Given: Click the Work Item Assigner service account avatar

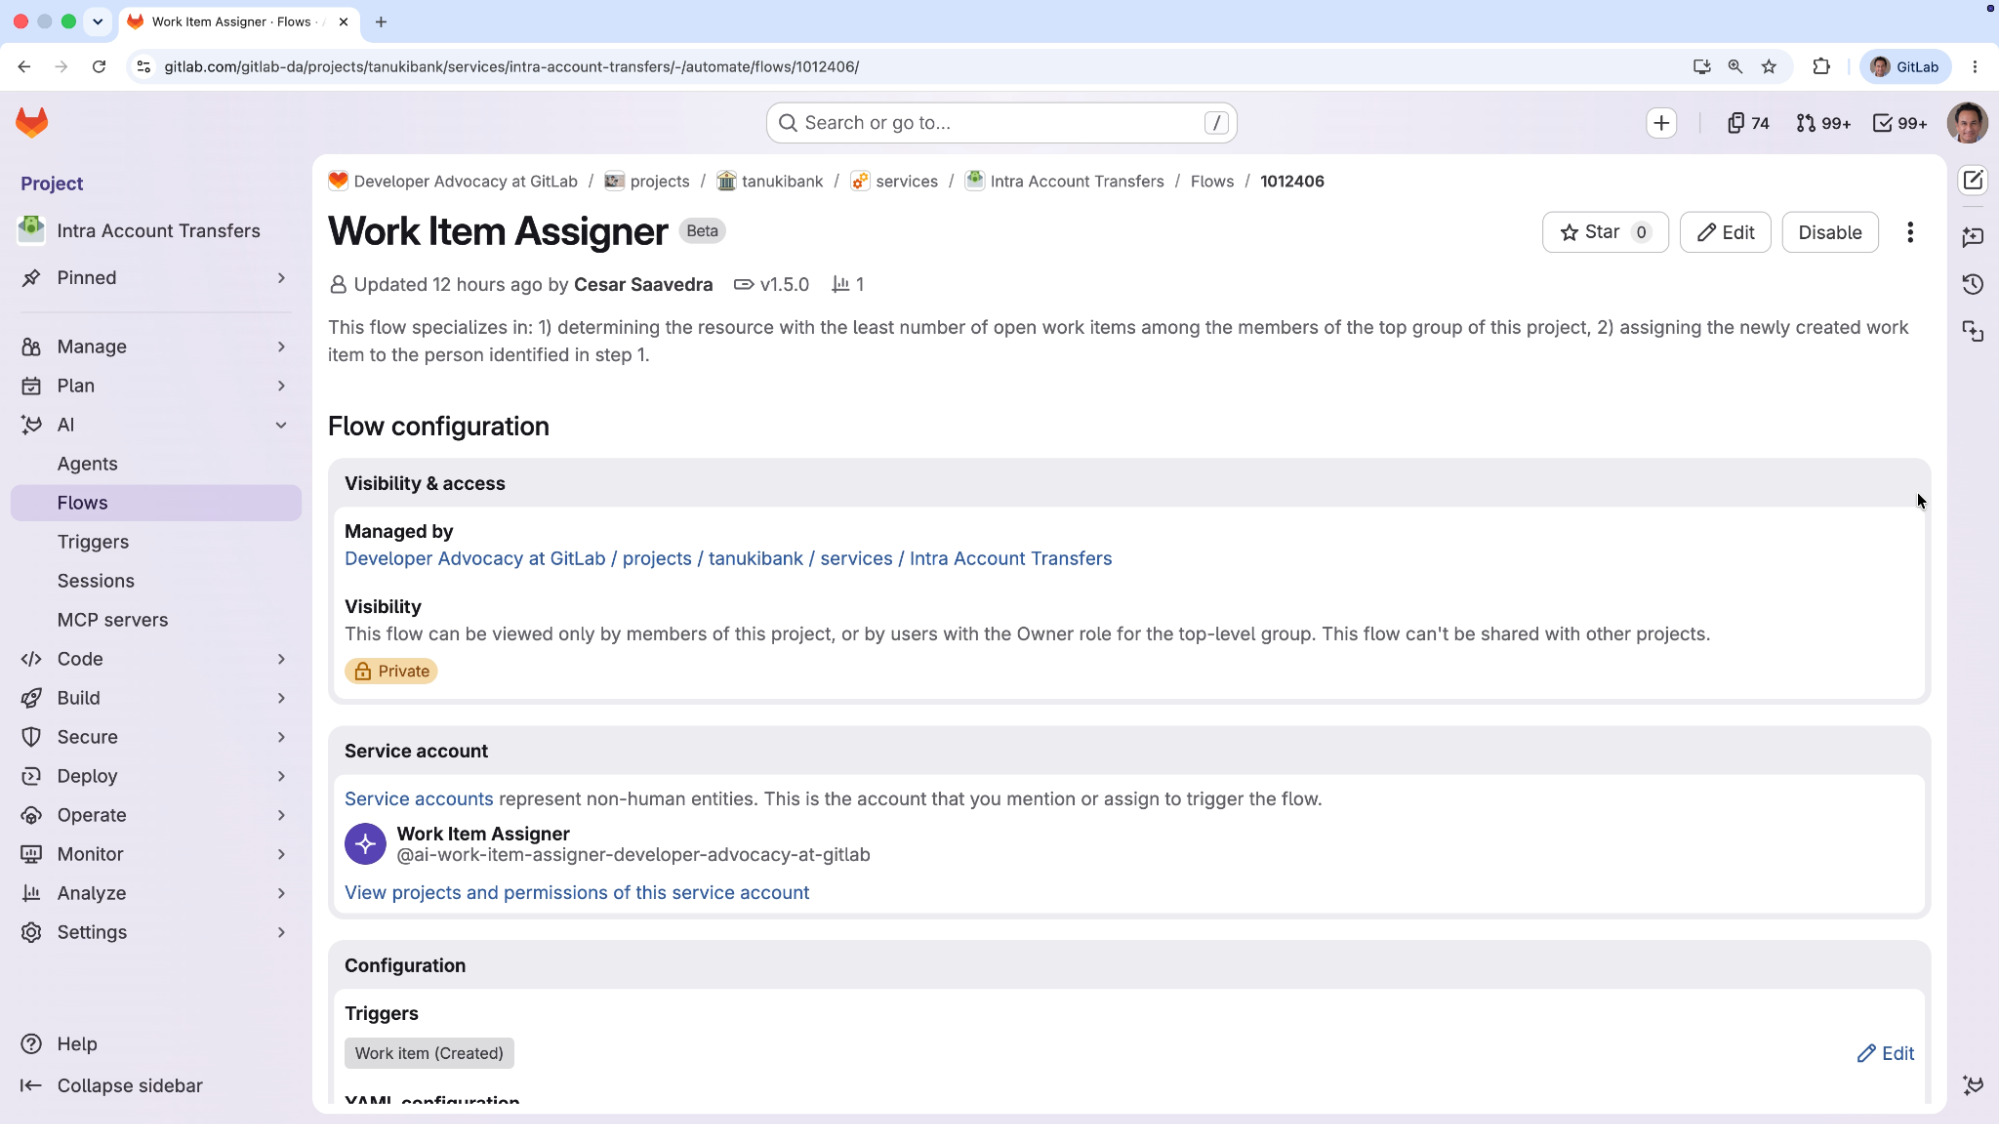Looking at the screenshot, I should [x=365, y=844].
